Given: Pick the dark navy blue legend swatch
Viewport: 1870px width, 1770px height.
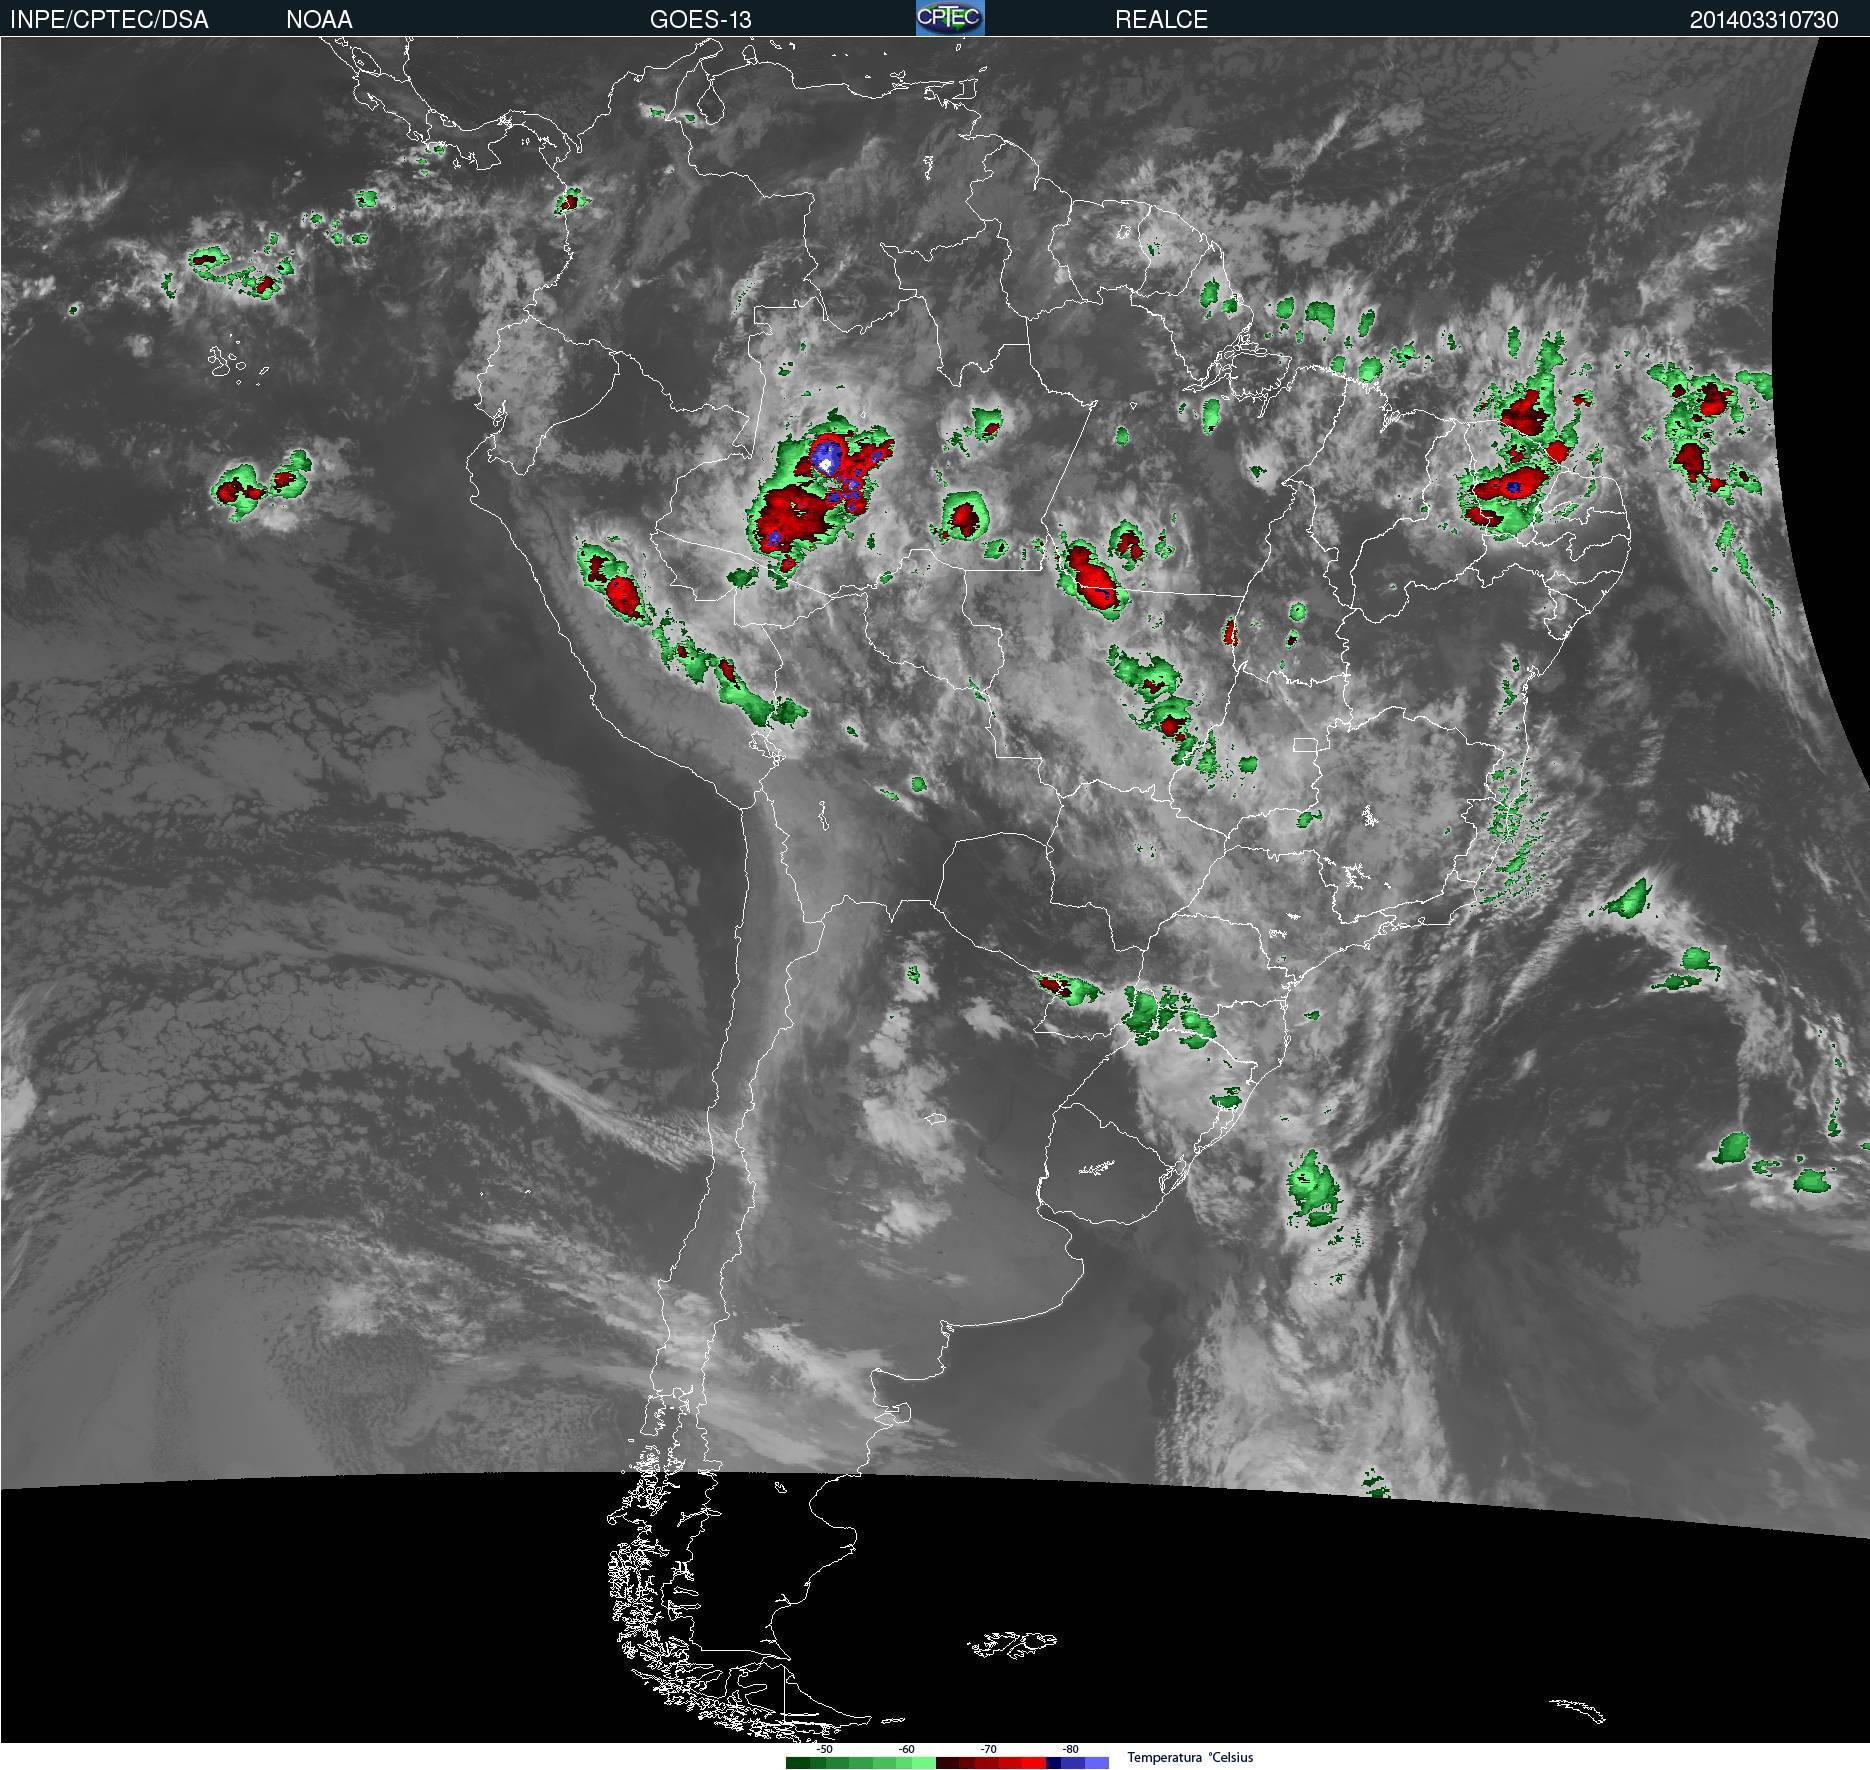Looking at the screenshot, I should pyautogui.click(x=1053, y=1763).
